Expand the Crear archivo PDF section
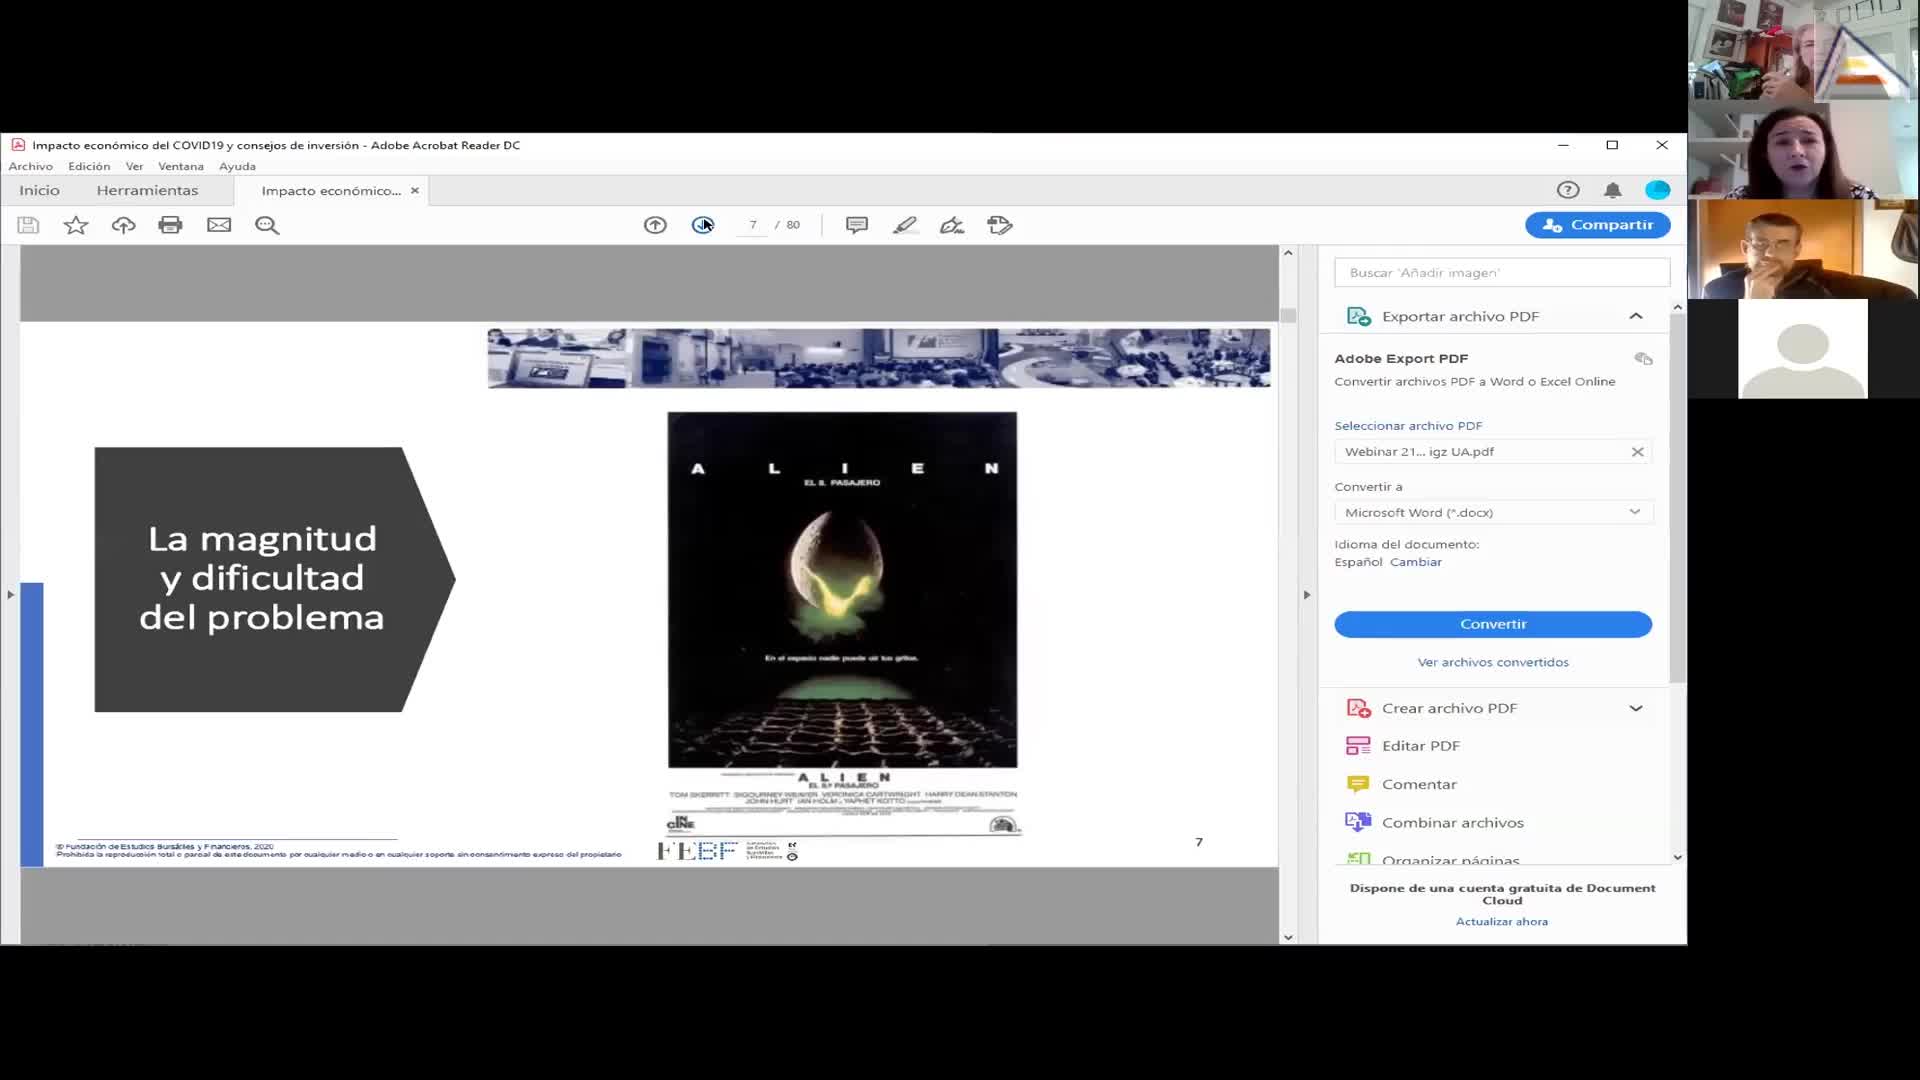The width and height of the screenshot is (1920, 1080). [x=1636, y=708]
